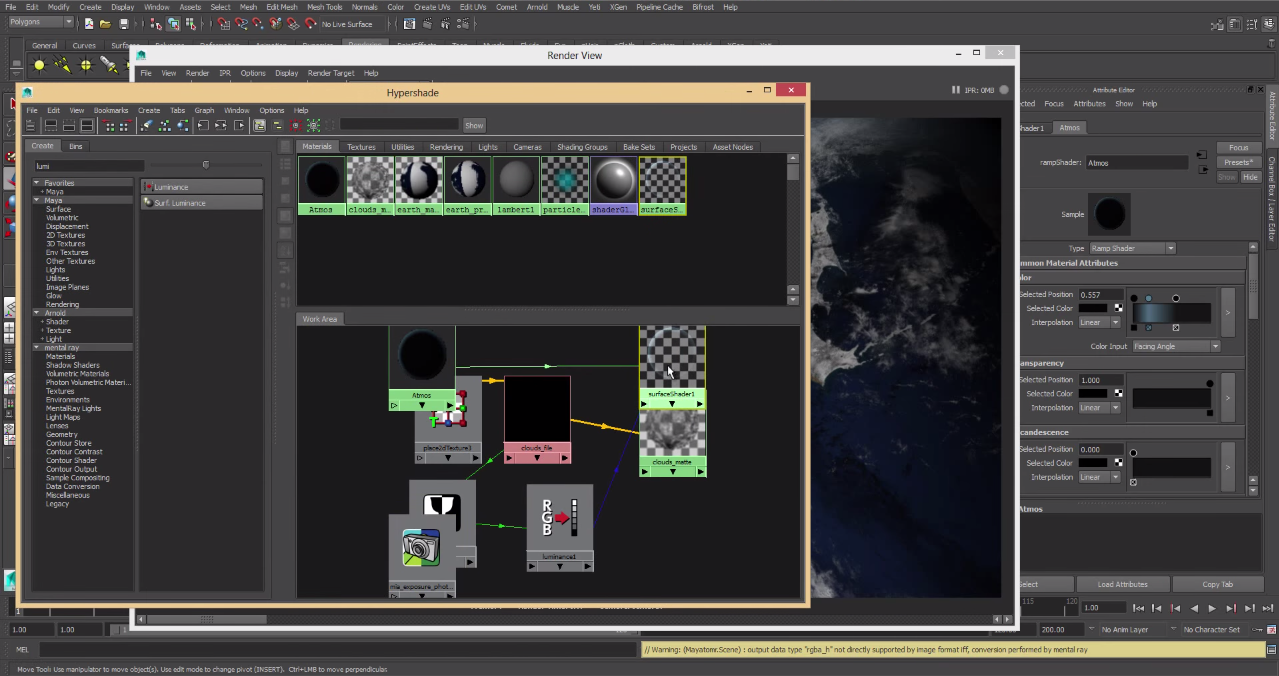Open the material Type Ramp Shader dropdown
This screenshot has width=1279, height=676.
(x=1131, y=248)
